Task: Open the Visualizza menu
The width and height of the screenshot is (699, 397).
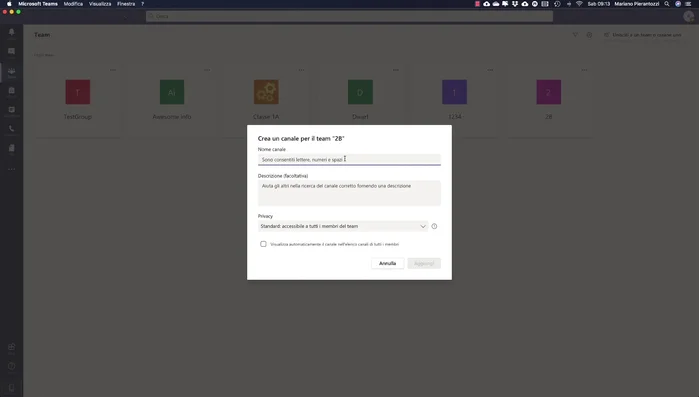Action: [x=100, y=4]
